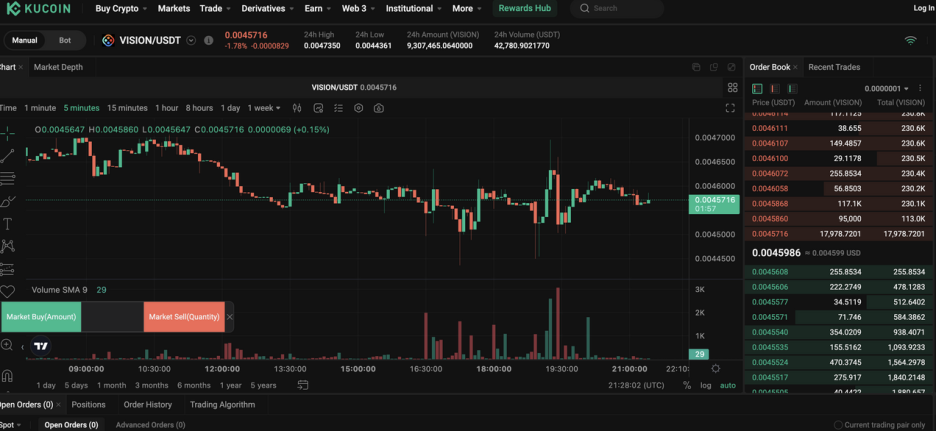Viewport: 936px width, 431px height.
Task: Open the candlestick chart style selector
Action: click(x=297, y=108)
